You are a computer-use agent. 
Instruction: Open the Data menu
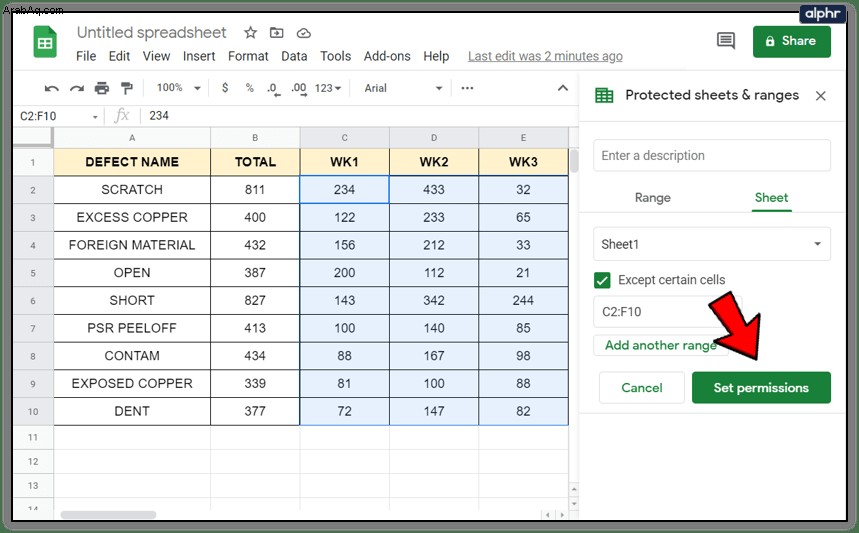tap(294, 56)
